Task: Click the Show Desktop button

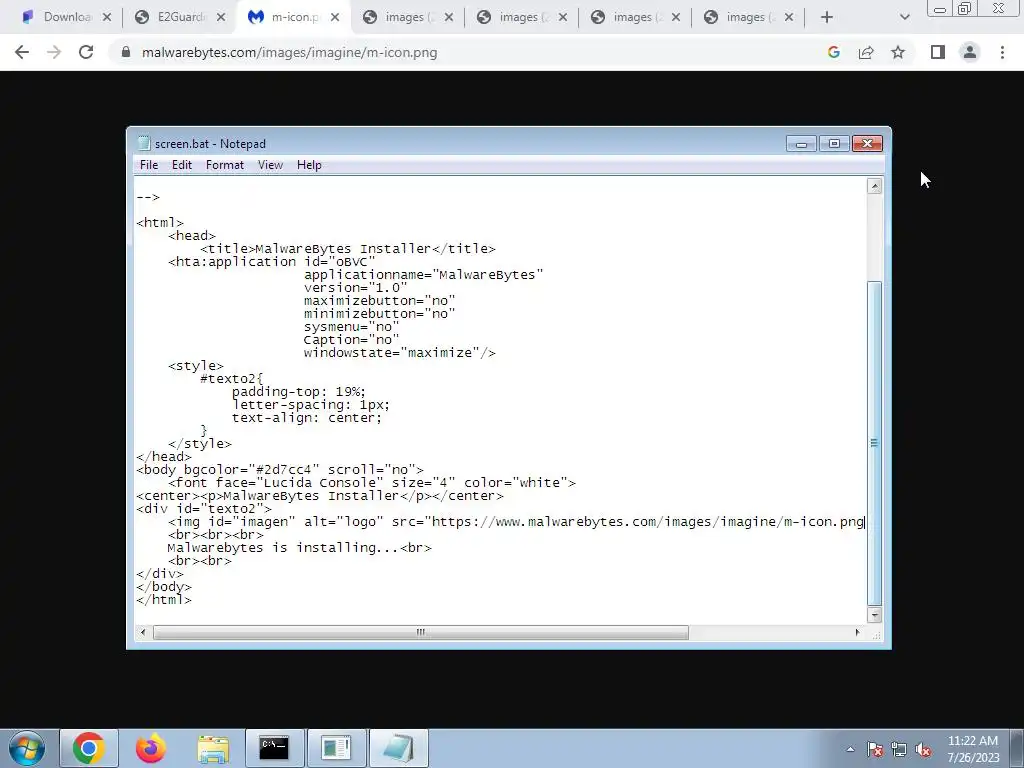Action: (x=1017, y=748)
